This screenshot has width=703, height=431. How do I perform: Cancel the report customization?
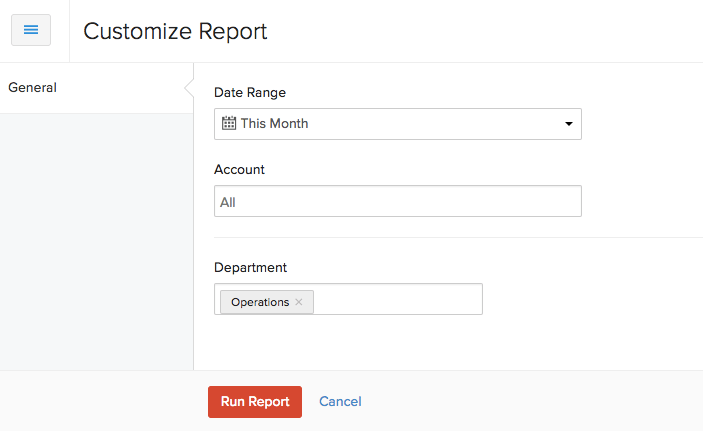coord(340,402)
